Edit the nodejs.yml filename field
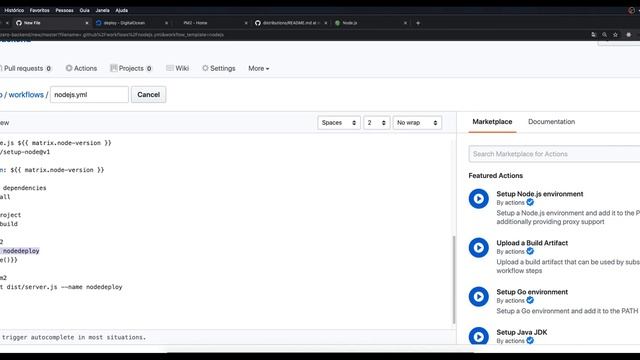 (89, 95)
